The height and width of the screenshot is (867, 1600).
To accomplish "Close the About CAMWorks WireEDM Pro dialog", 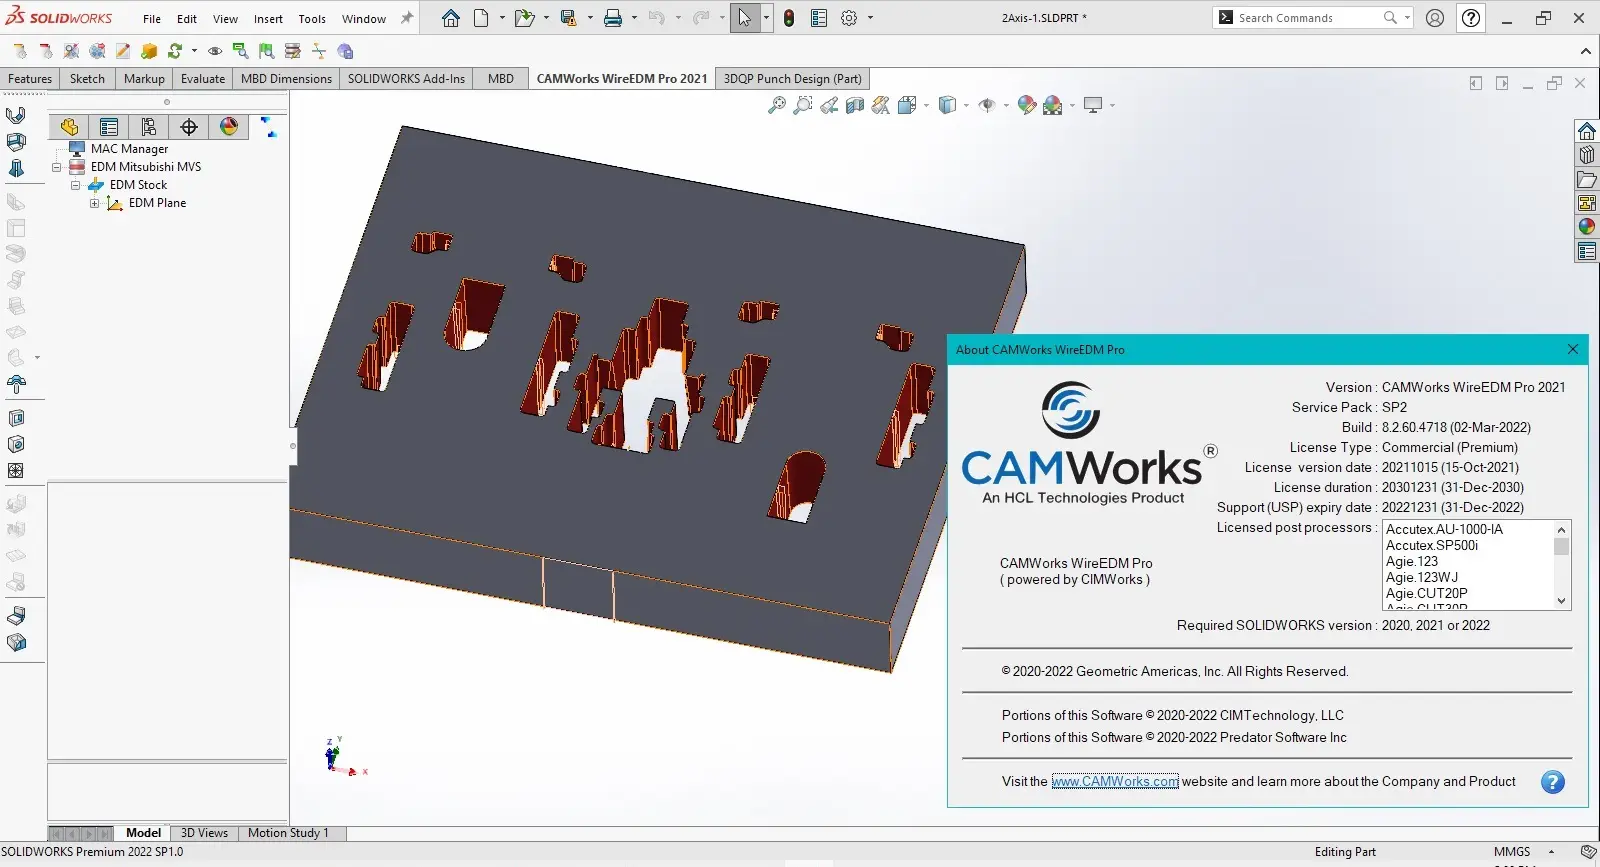I will point(1573,349).
